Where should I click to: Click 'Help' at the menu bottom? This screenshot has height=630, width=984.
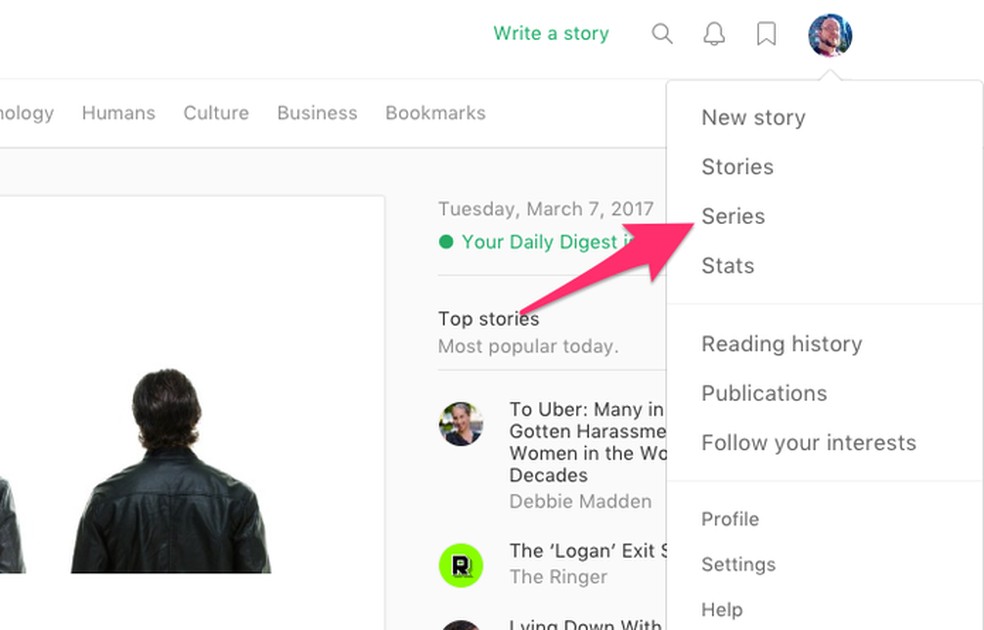pyautogui.click(x=722, y=609)
